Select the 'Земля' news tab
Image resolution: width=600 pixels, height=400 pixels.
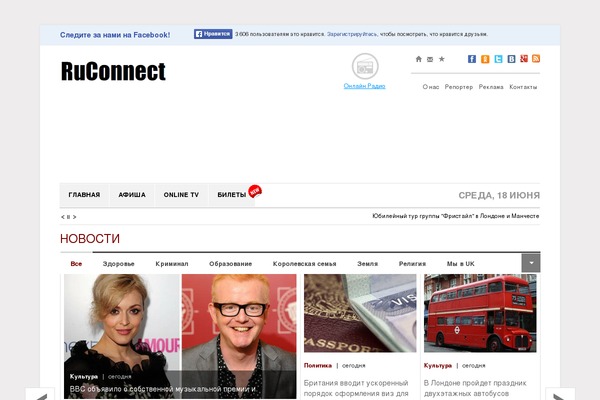point(367,264)
